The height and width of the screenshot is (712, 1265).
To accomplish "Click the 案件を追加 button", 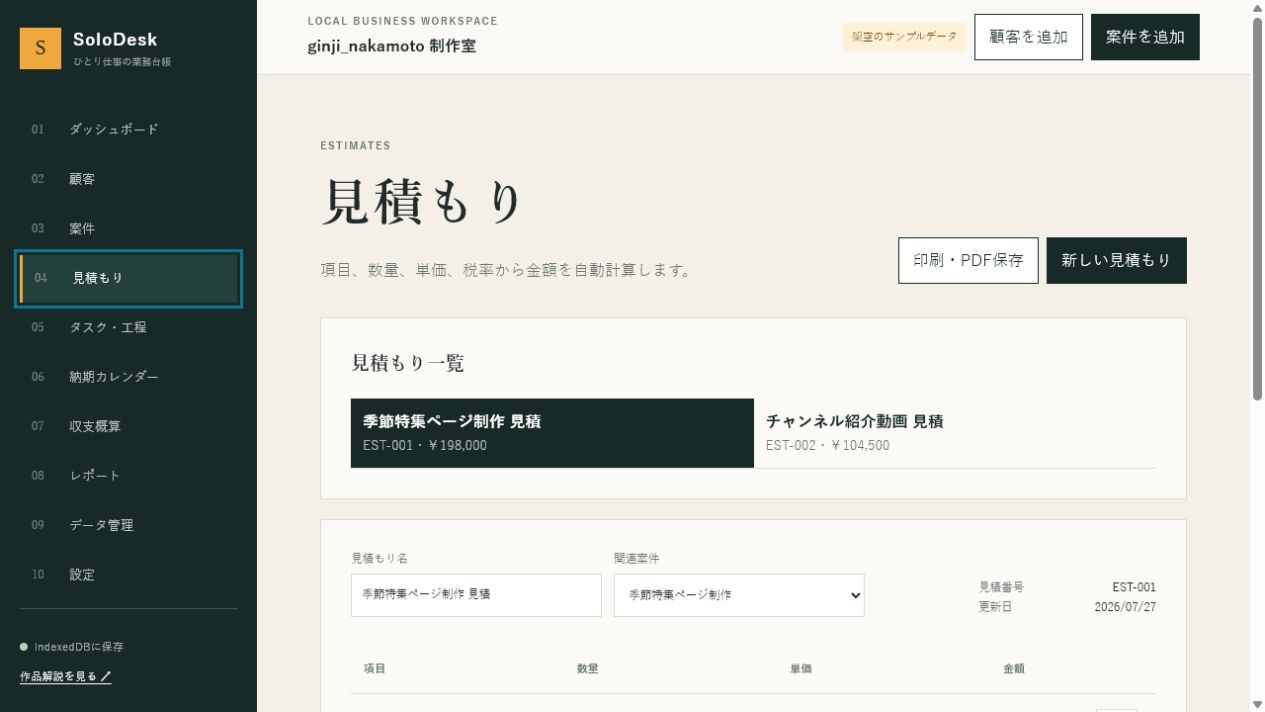I will 1145,37.
